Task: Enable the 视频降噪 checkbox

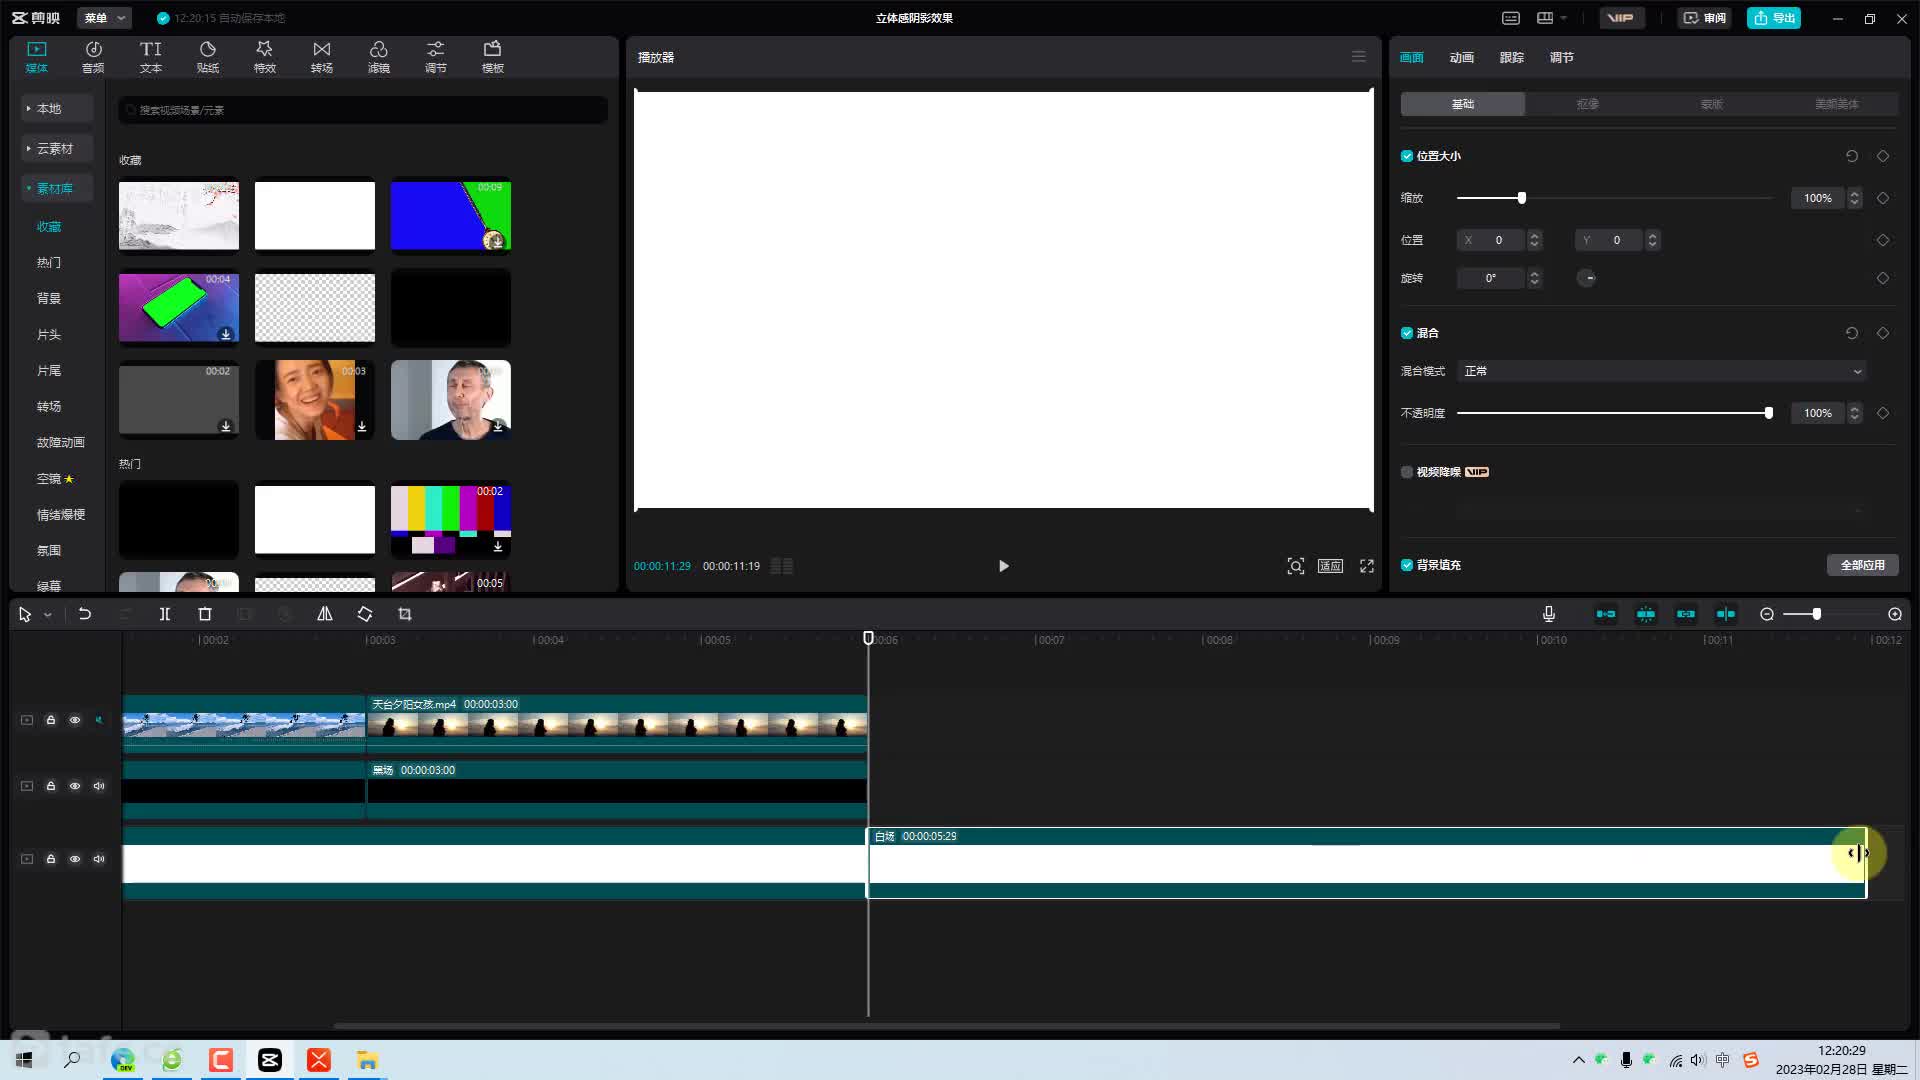Action: pos(1407,472)
